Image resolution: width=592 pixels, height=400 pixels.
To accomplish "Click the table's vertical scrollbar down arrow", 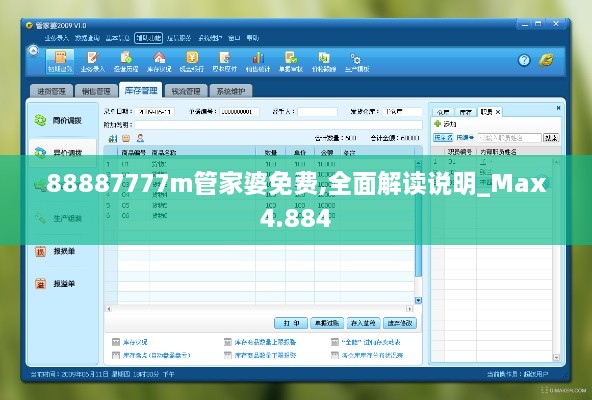I will pyautogui.click(x=418, y=300).
